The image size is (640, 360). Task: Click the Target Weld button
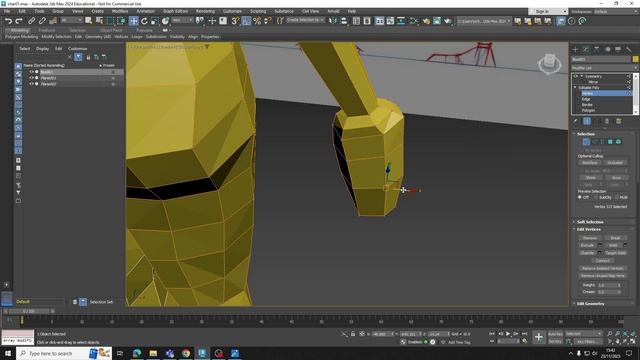point(615,253)
